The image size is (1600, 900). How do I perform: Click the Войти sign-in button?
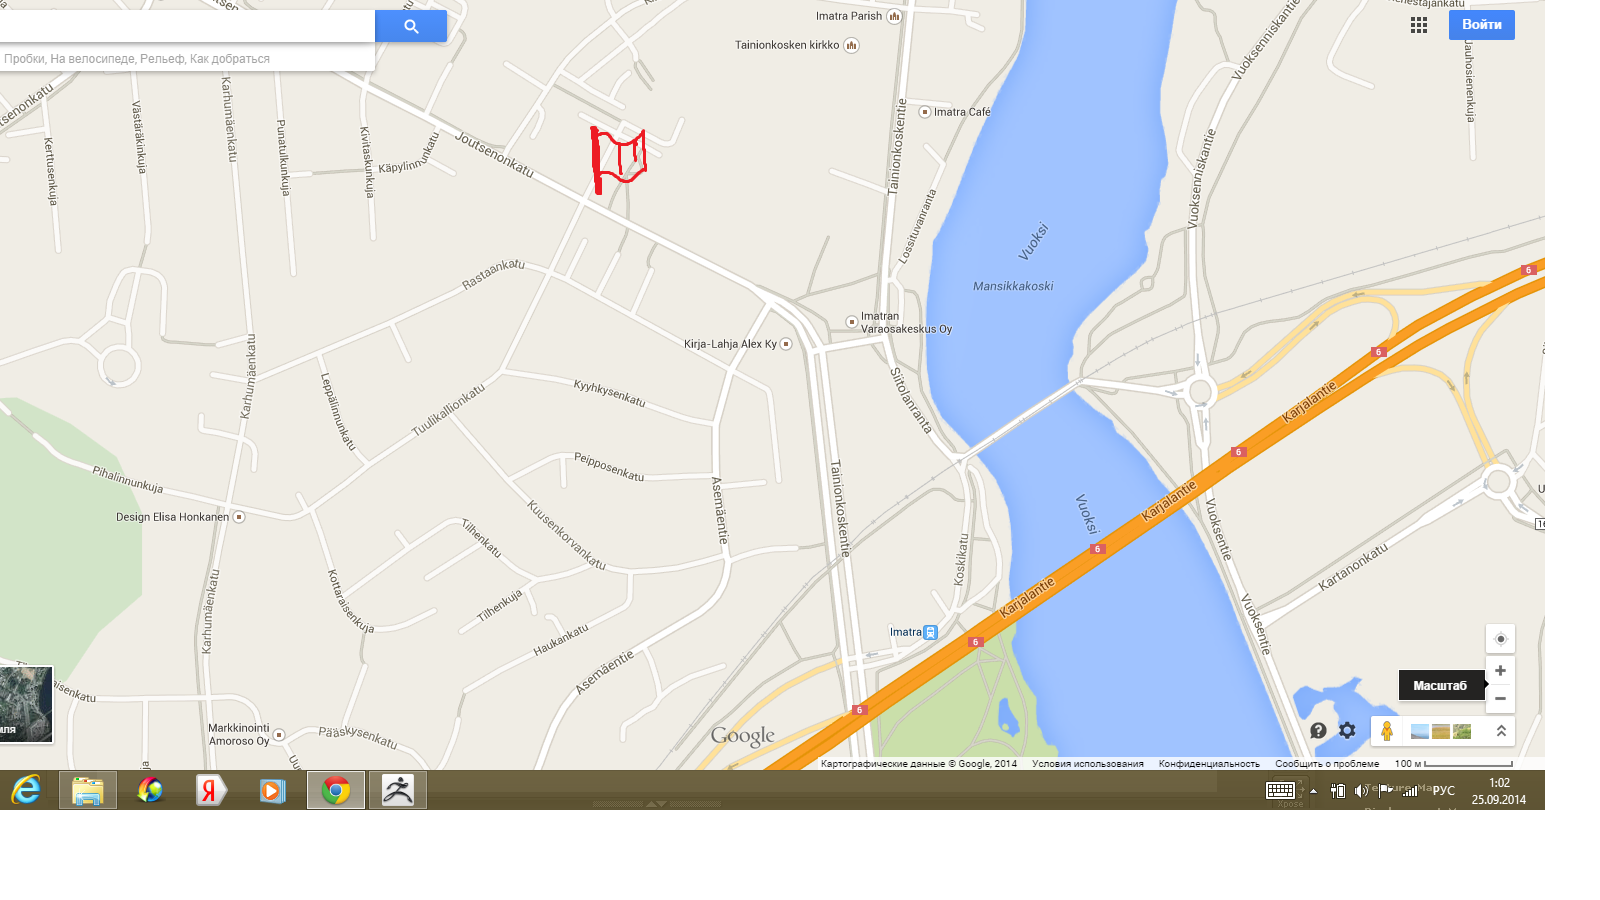pos(1481,25)
